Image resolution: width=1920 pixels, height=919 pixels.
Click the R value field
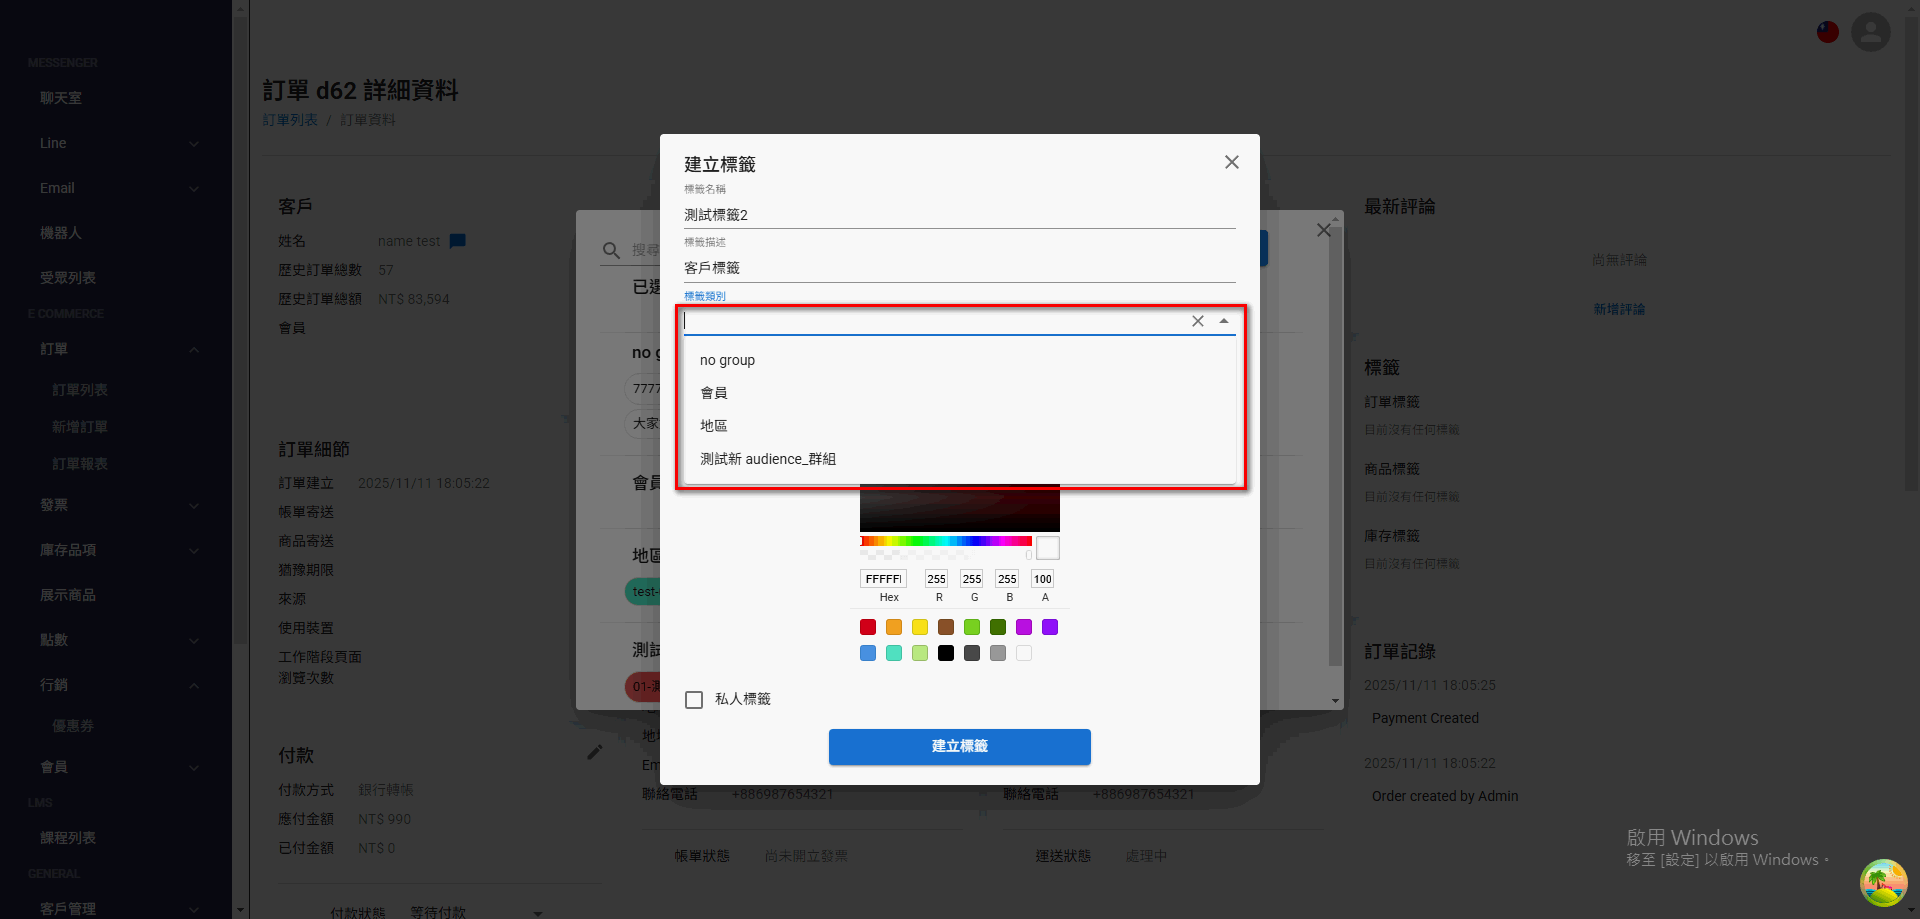(936, 579)
